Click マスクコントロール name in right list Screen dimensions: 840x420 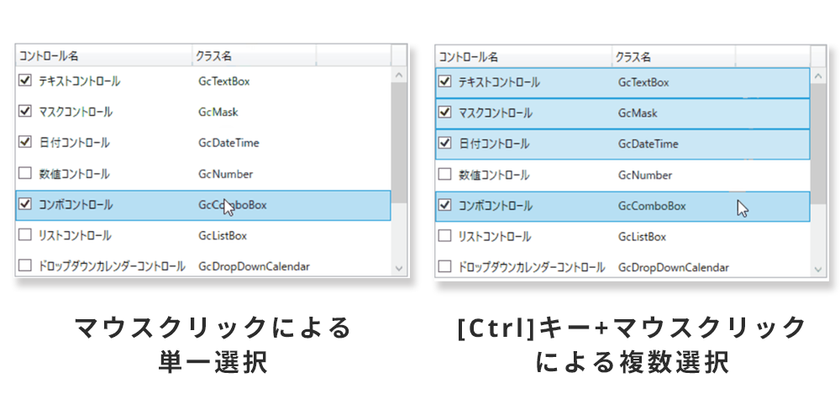pos(496,113)
